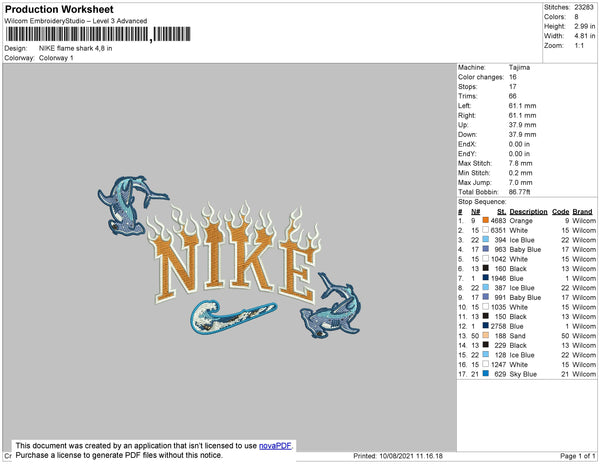Click the 'Page 1 of 1' footer text

click(578, 456)
